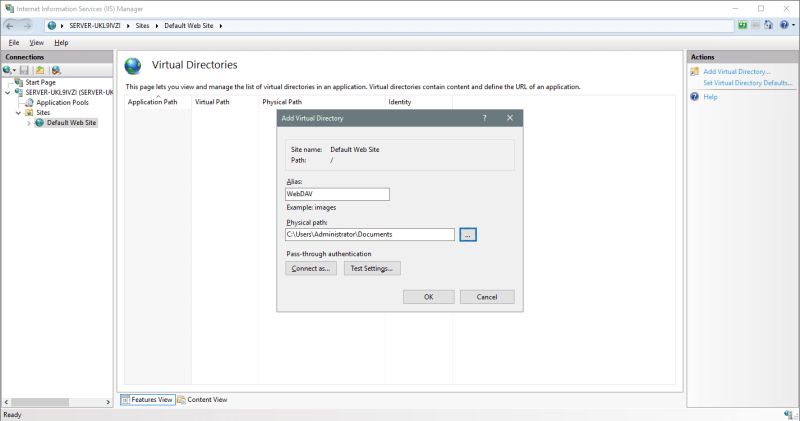Click the globe icon in the address bar

[52, 26]
